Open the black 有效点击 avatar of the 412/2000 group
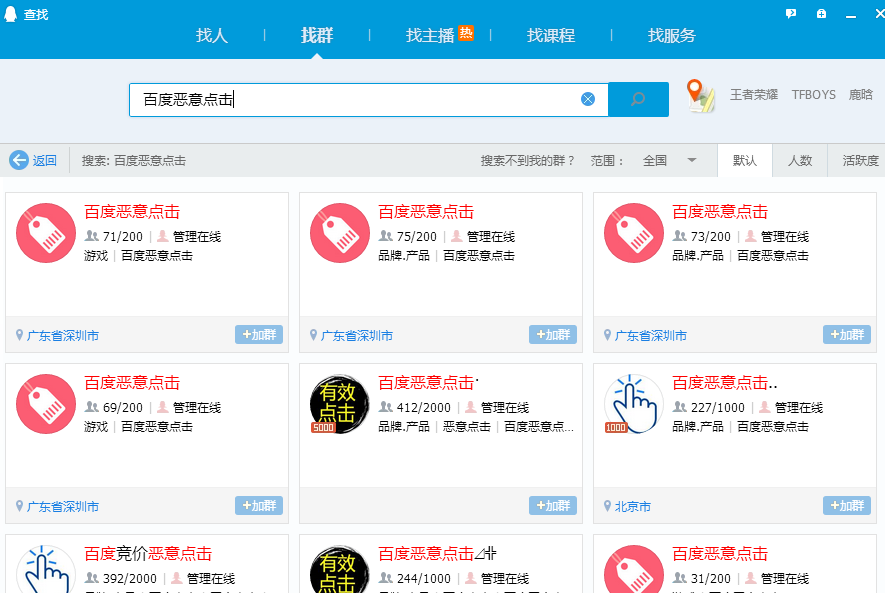The height and width of the screenshot is (594, 885). [340, 404]
